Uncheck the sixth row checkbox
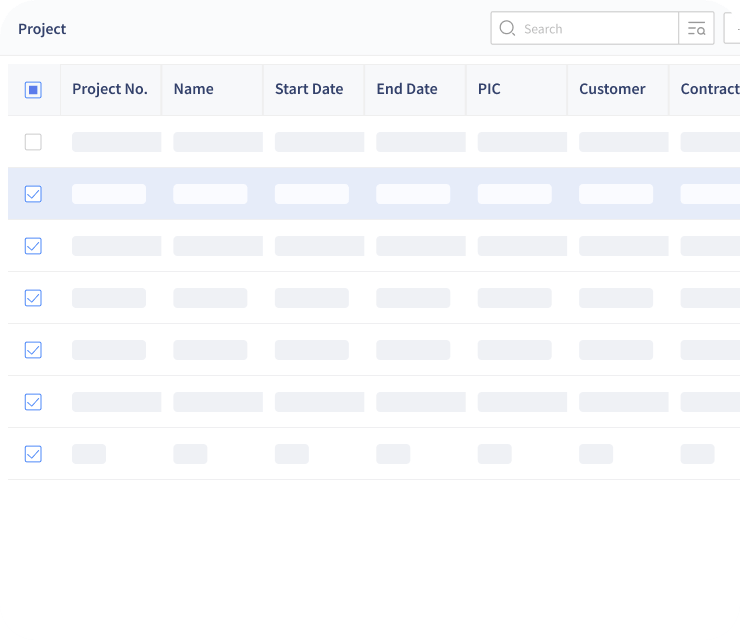 [x=33, y=402]
